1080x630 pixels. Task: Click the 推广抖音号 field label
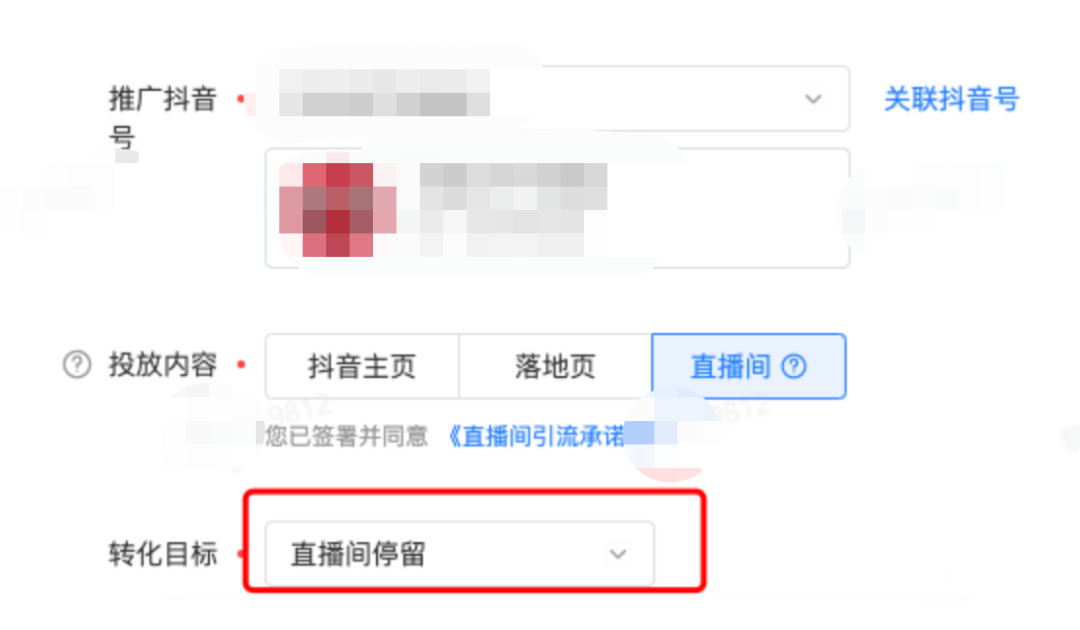(x=163, y=118)
